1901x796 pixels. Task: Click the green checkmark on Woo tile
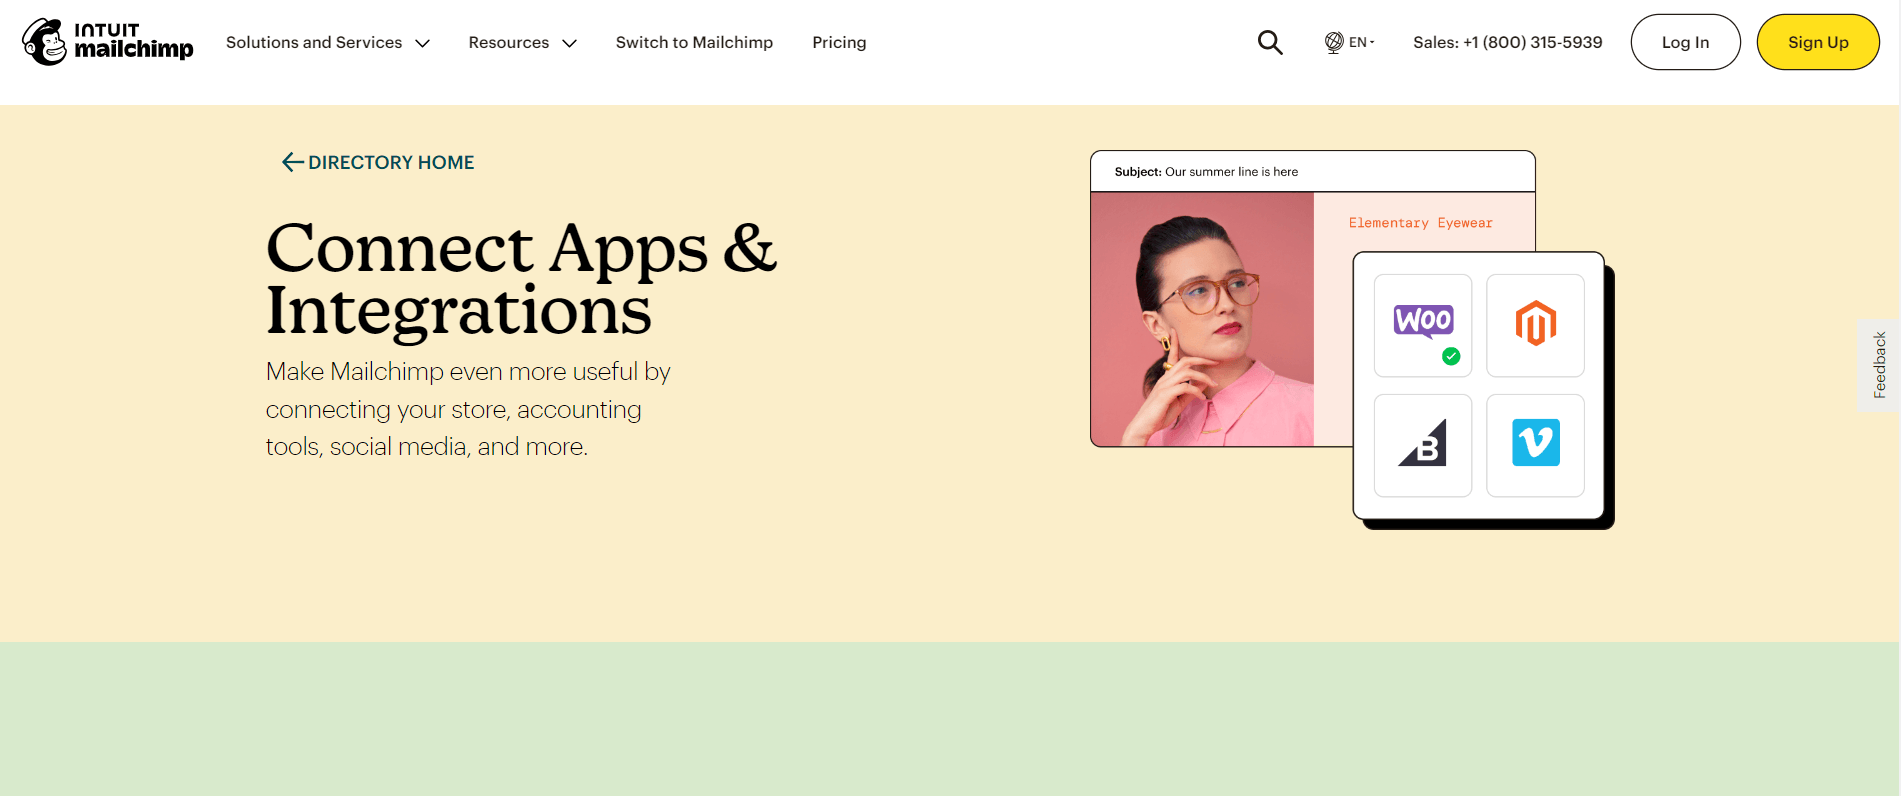pos(1451,356)
